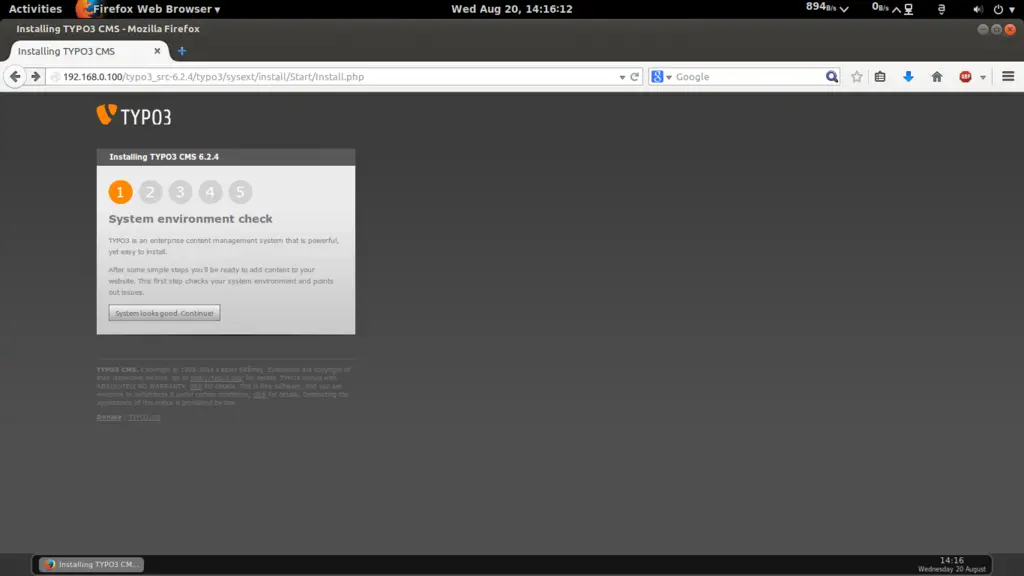Click installation step 4 circle
Screen dimensions: 1024x576
[x=210, y=192]
